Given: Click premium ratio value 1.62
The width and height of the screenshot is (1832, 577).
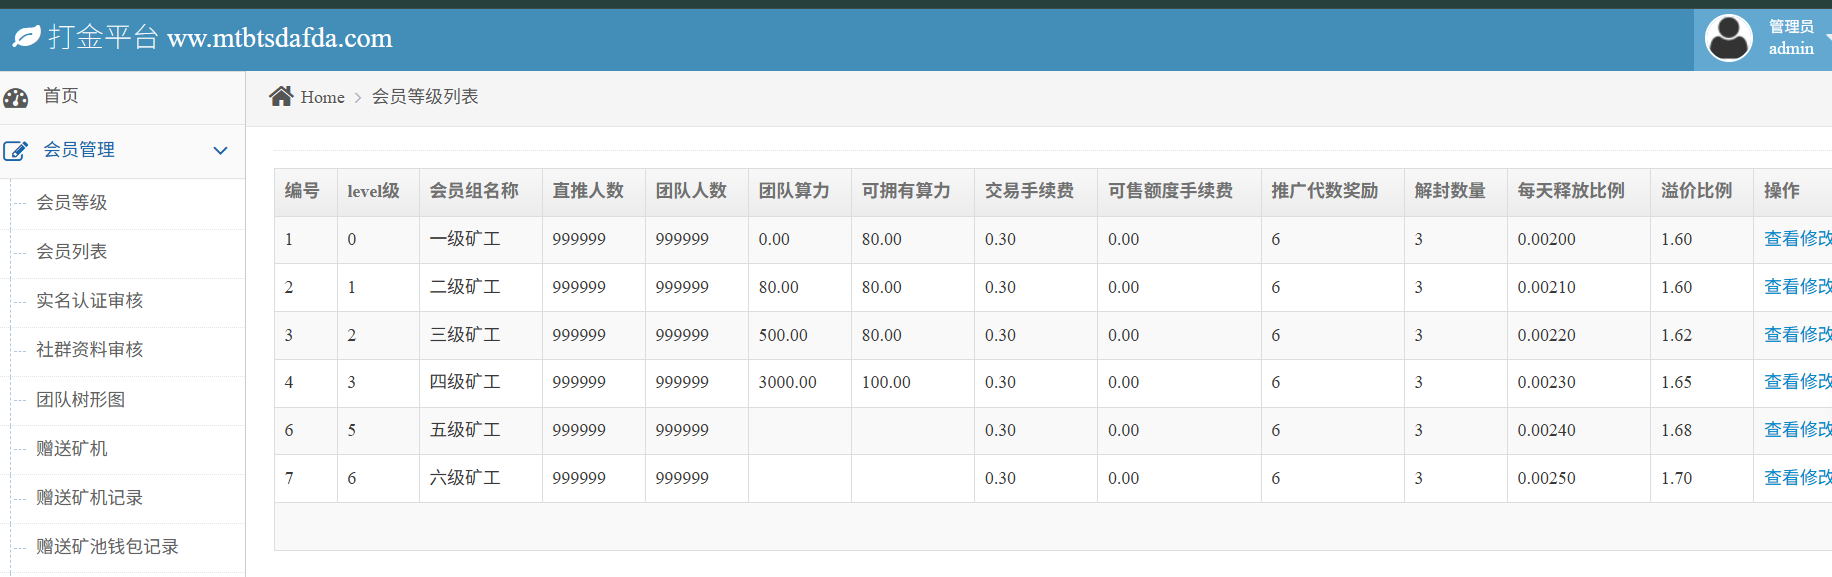Looking at the screenshot, I should 1677,335.
